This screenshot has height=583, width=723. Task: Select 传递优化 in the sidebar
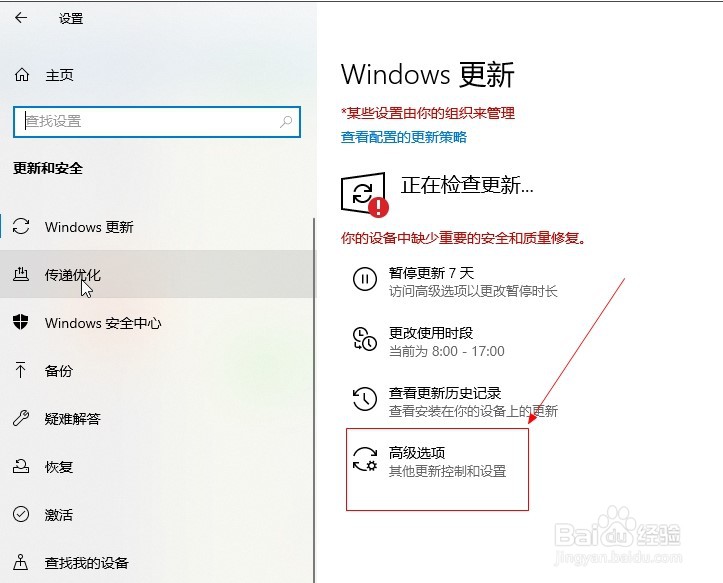[x=156, y=274]
